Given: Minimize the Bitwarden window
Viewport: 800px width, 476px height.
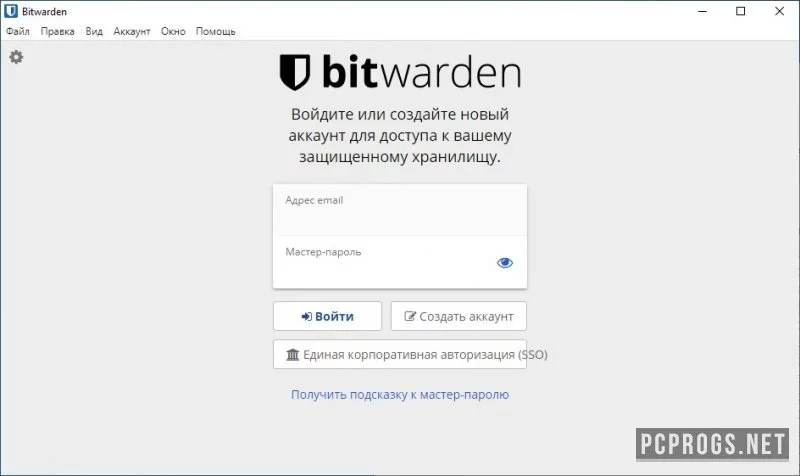Looking at the screenshot, I should tap(703, 11).
